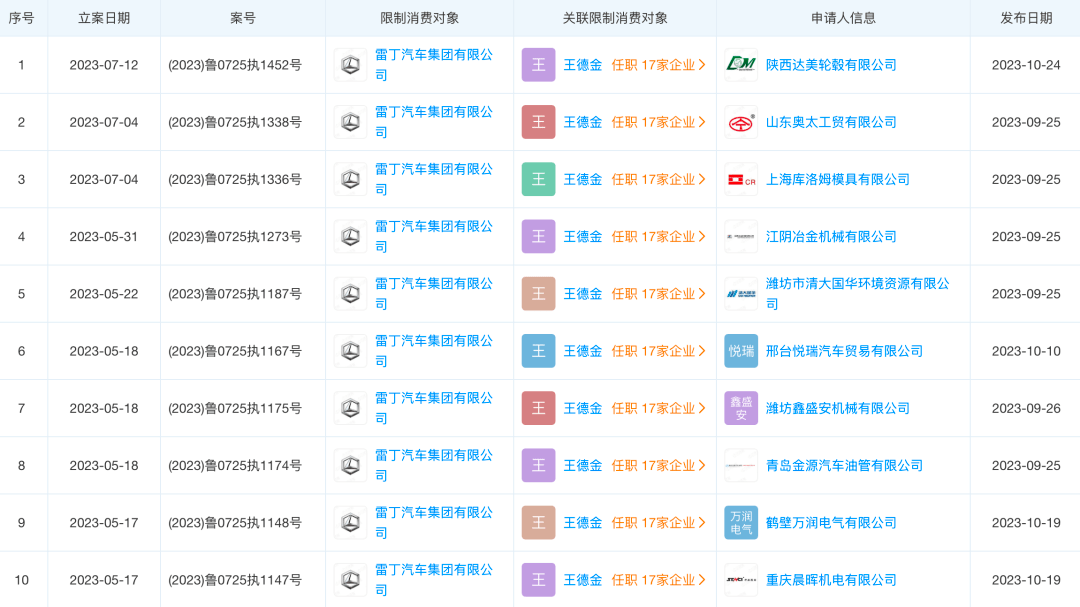Open 潍坊市清大国华环境资源有限公司 link
Viewport: 1080px width, 607px height.
pos(857,284)
